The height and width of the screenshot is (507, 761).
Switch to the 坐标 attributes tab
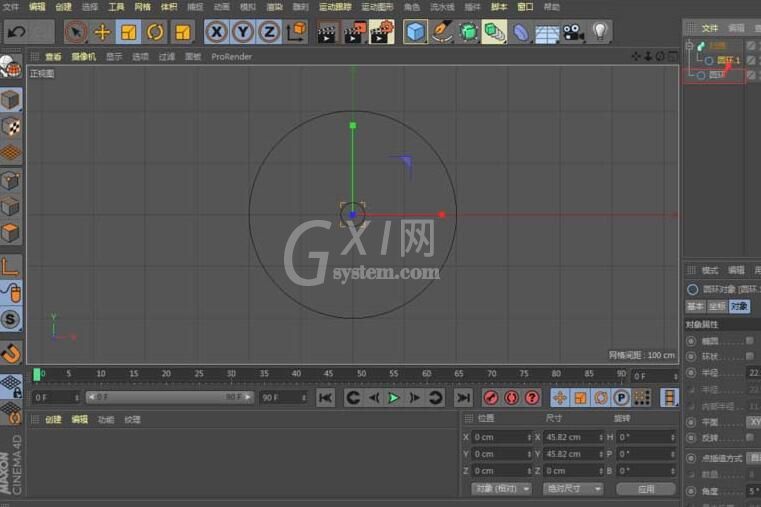coord(717,306)
